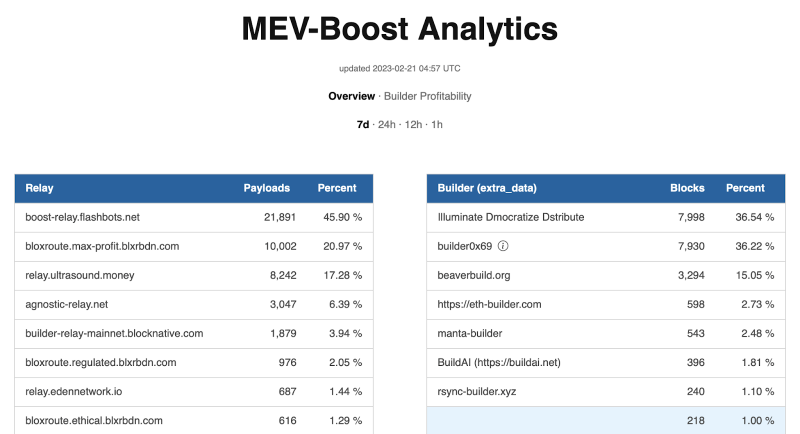Select the 12h time range
The image size is (800, 434).
(414, 124)
